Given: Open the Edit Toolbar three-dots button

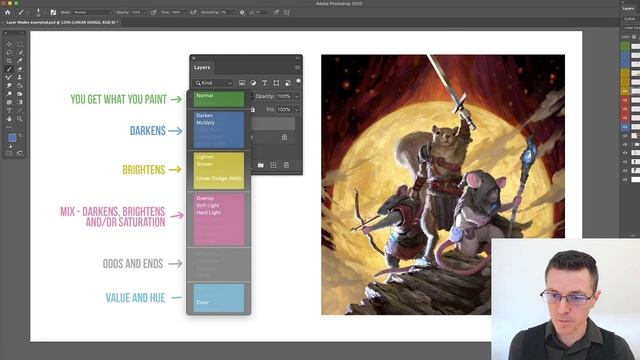Looking at the screenshot, I should tap(9, 127).
